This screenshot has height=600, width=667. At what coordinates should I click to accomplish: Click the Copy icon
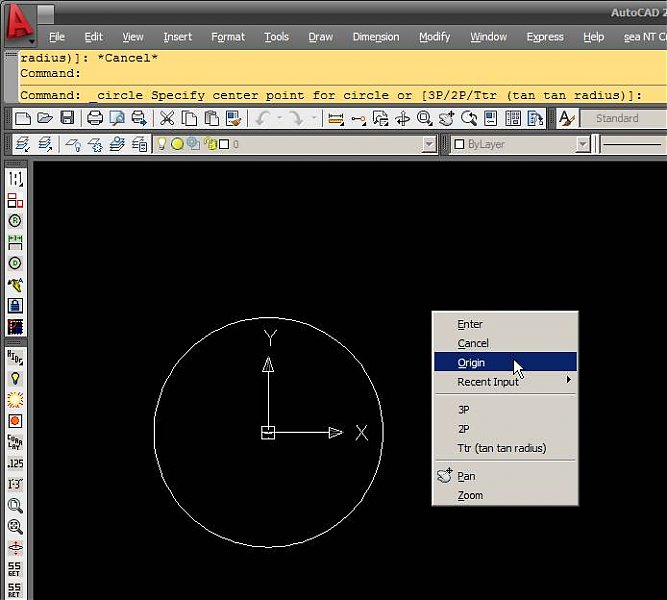pyautogui.click(x=189, y=118)
